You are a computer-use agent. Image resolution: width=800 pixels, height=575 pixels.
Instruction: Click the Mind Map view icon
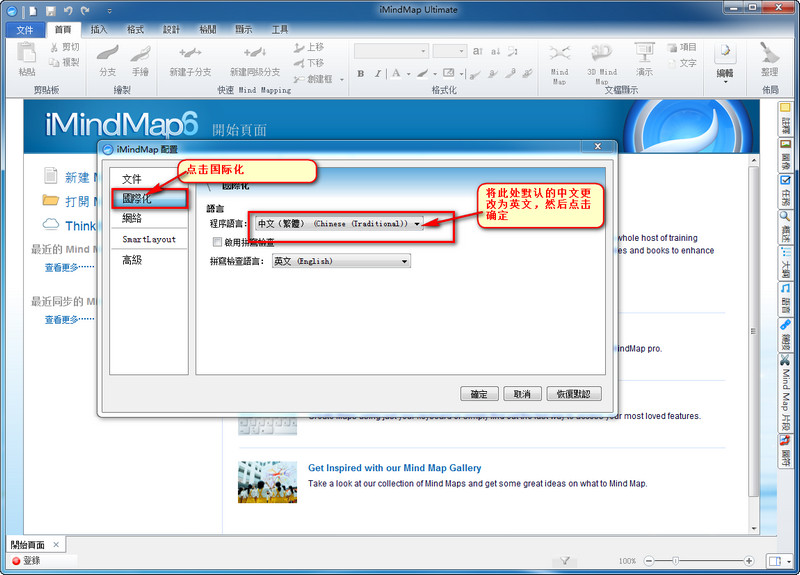[560, 54]
